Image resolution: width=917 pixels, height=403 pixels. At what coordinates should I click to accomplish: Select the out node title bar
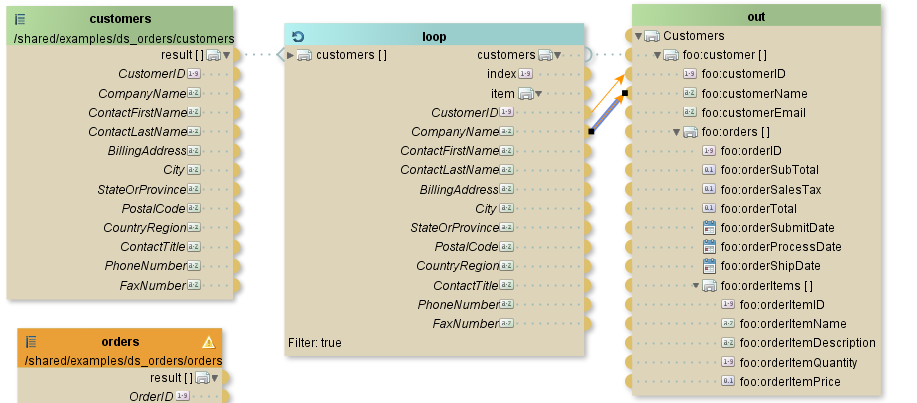[756, 16]
